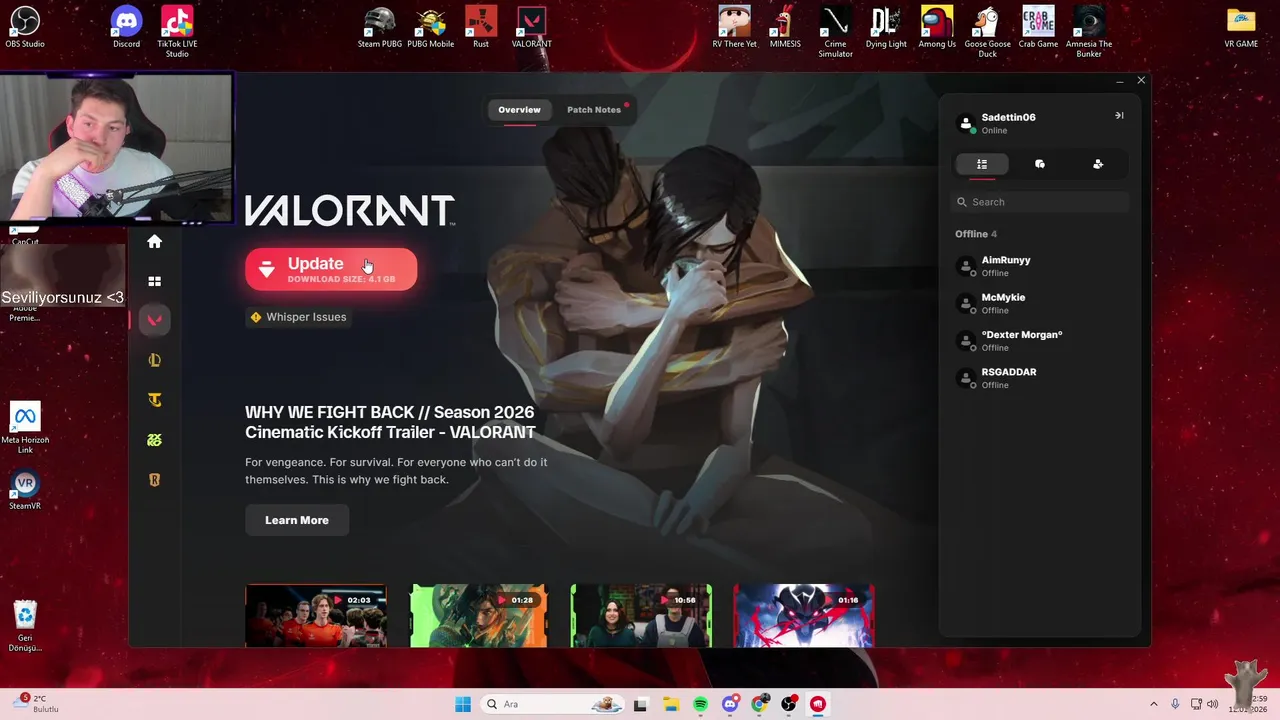Select the Teamfight Tactics sidebar icon
The image size is (1280, 720).
pyautogui.click(x=154, y=400)
